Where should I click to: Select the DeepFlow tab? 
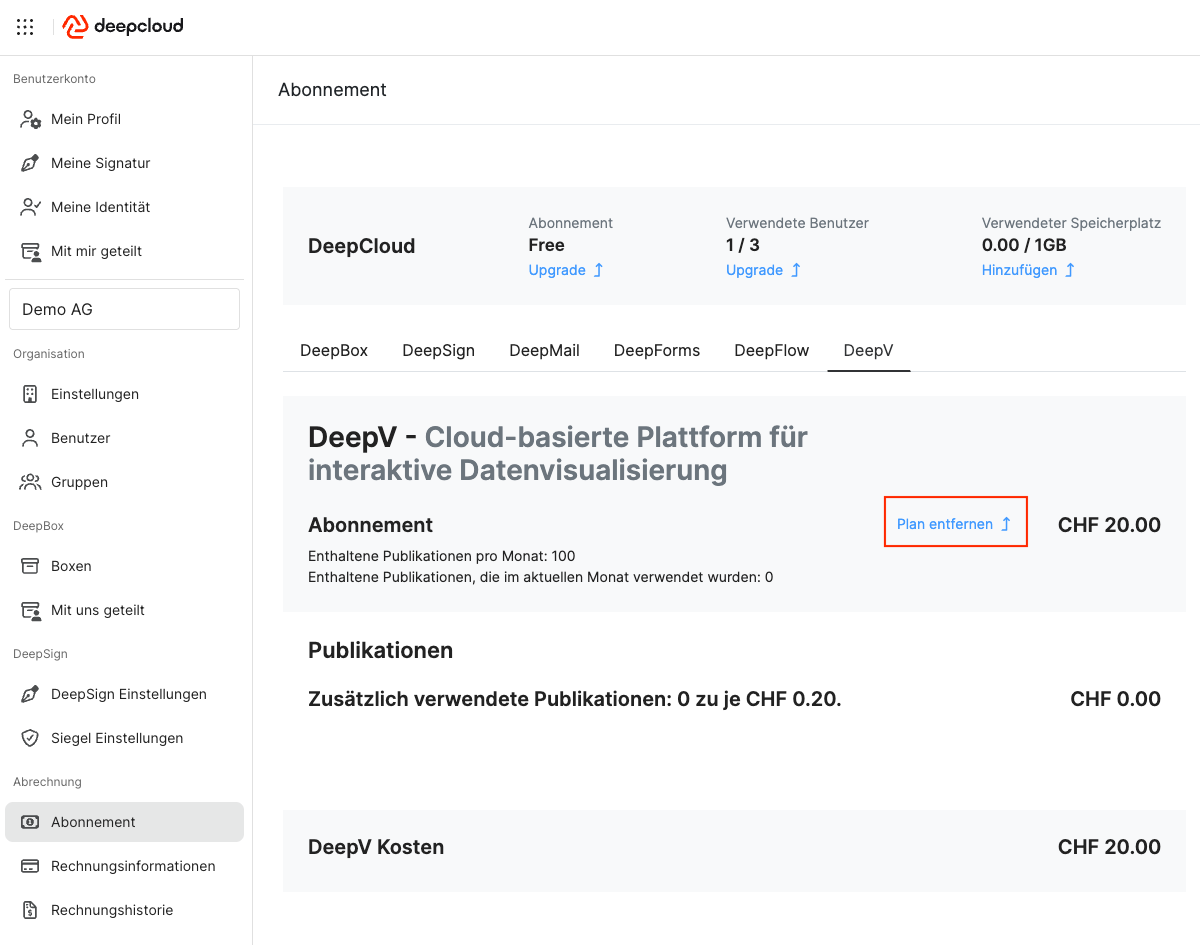771,350
